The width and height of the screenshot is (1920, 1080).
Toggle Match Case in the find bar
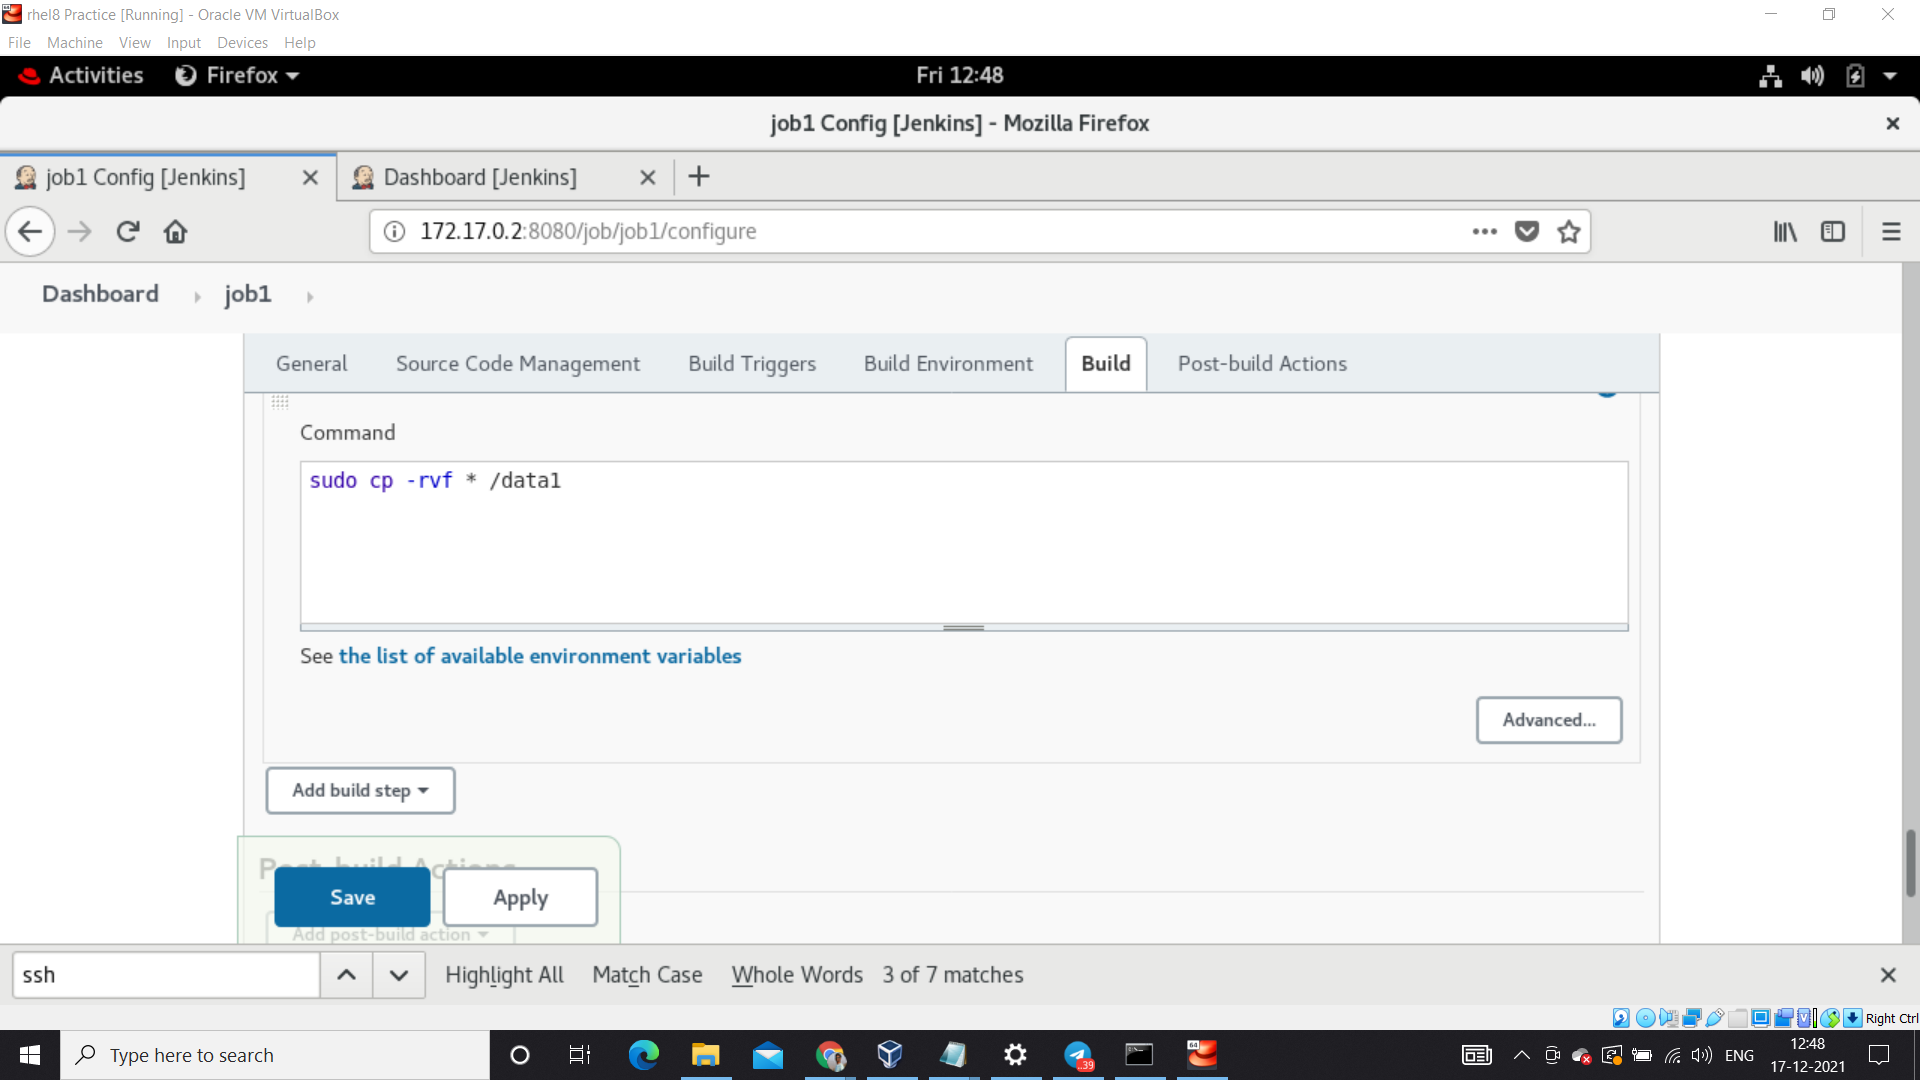coord(646,975)
